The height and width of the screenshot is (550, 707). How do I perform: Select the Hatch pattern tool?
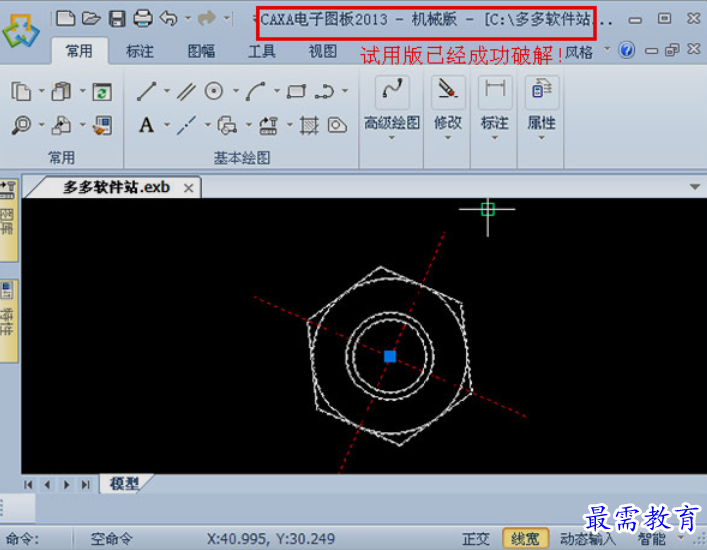[309, 125]
